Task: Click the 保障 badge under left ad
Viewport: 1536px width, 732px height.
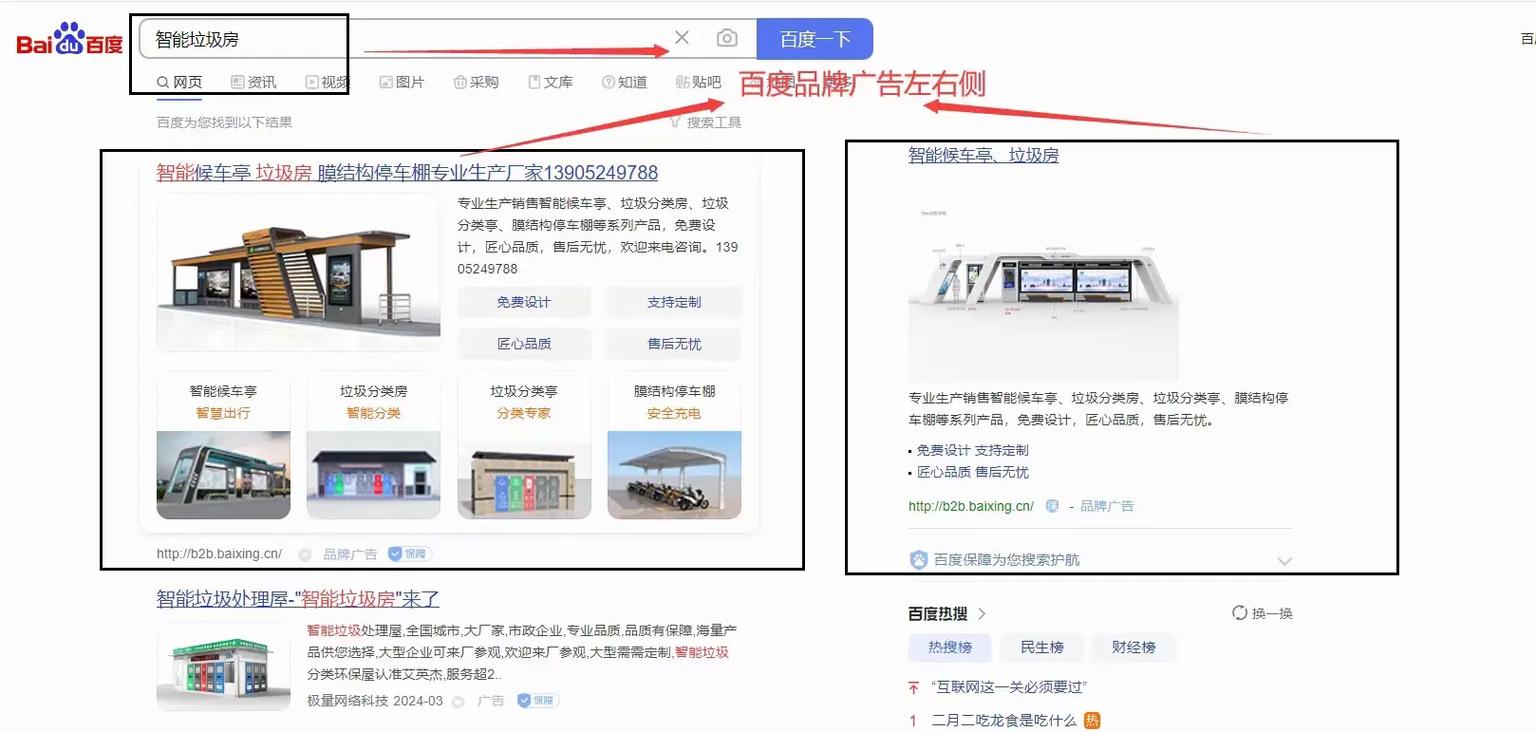Action: 410,554
